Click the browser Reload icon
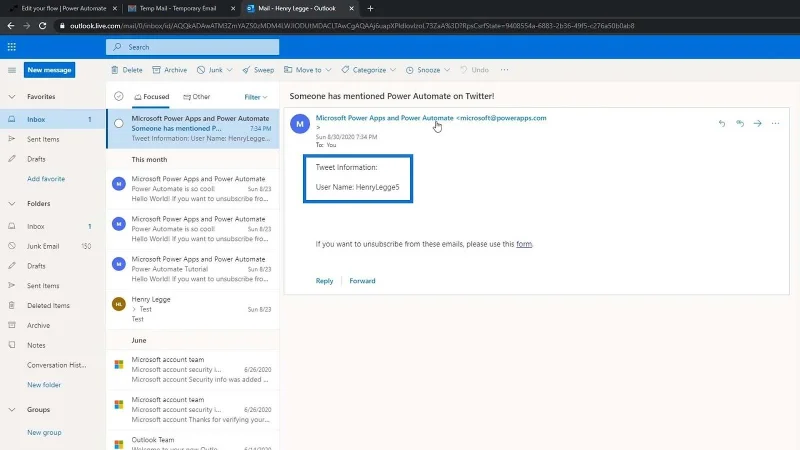 [42, 26]
